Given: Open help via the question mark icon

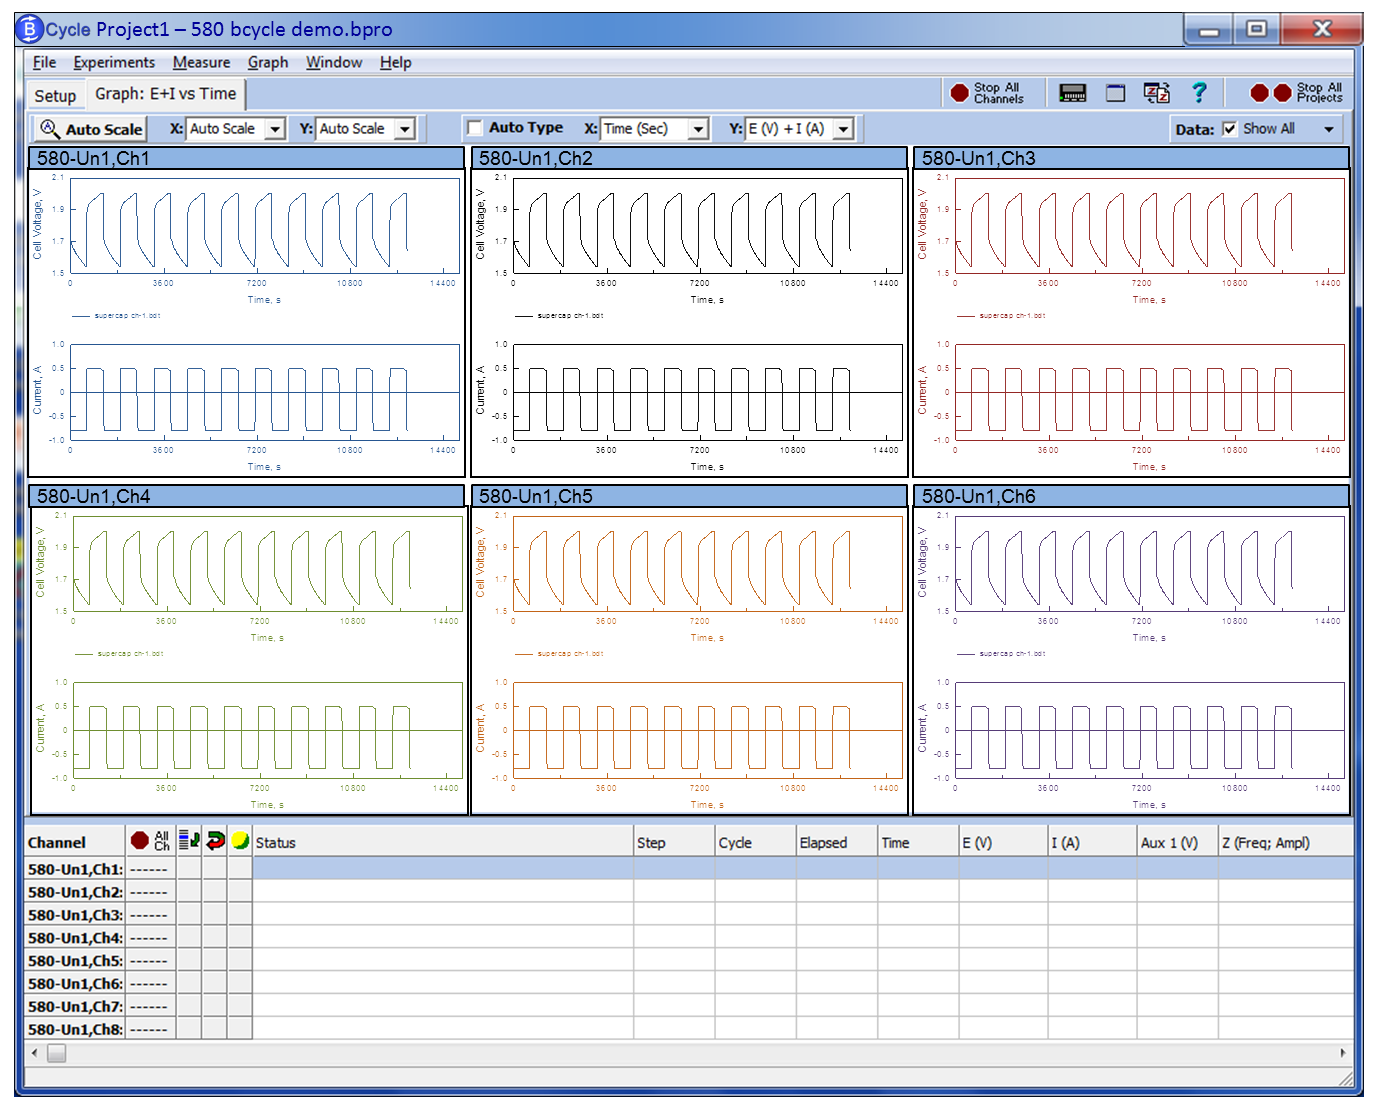Looking at the screenshot, I should coord(1199,93).
